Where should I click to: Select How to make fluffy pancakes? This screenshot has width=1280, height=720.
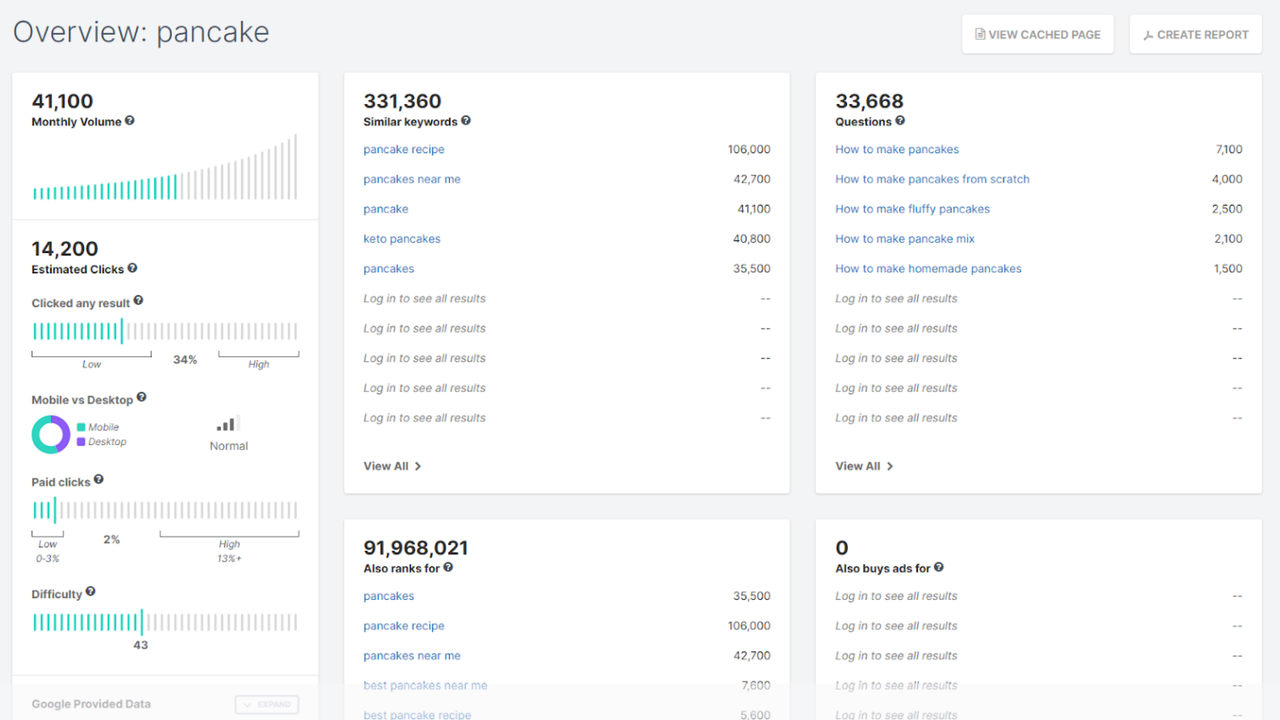coord(912,209)
